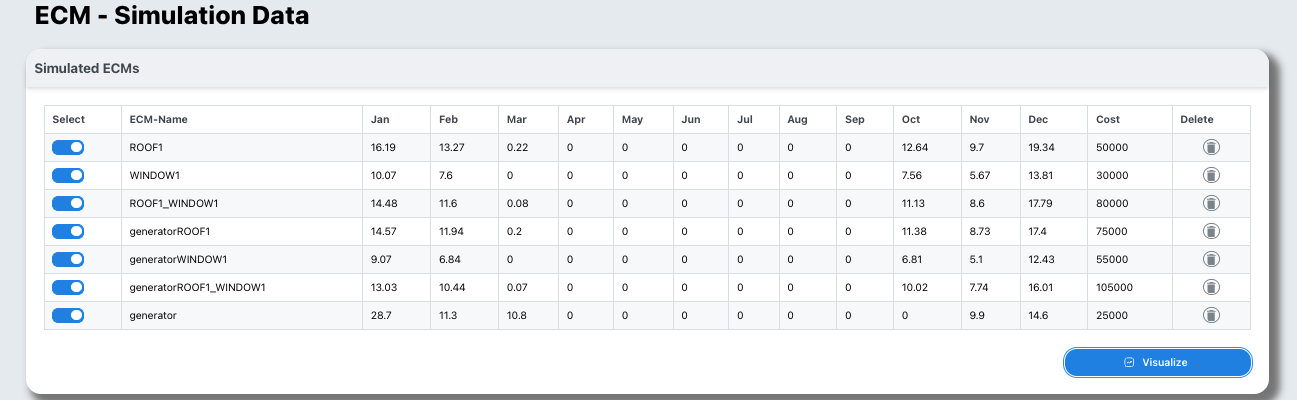Toggle off the ROOF1 select switch
Screen dimensions: 1297x400
coord(68,147)
